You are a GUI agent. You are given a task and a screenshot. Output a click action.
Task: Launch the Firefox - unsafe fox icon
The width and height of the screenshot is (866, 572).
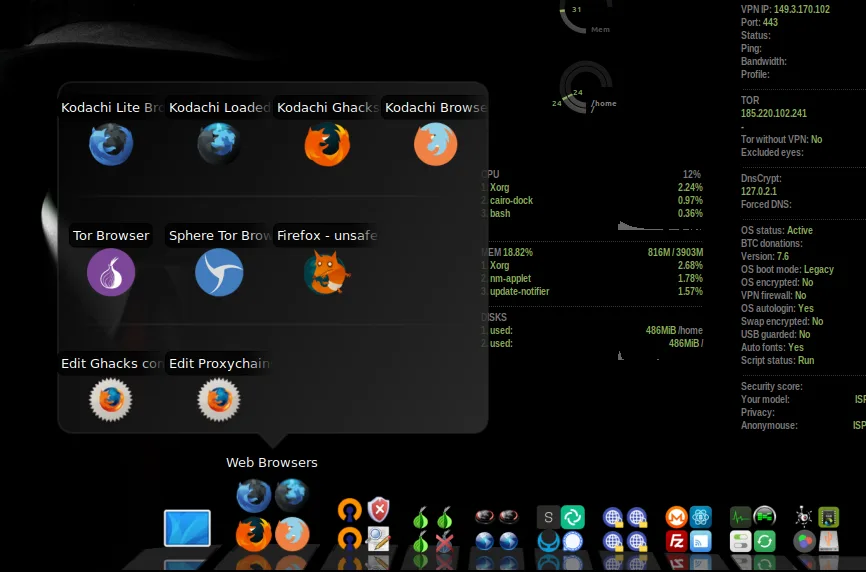click(327, 272)
